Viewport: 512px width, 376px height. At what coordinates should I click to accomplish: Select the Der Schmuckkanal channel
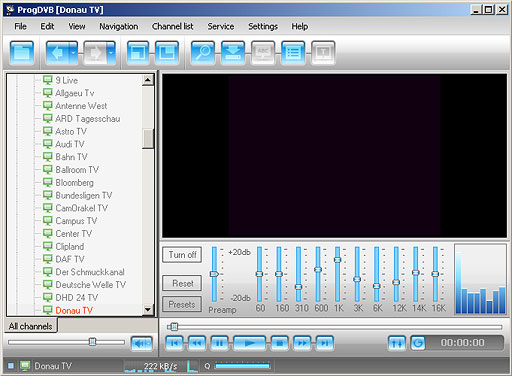pyautogui.click(x=90, y=272)
